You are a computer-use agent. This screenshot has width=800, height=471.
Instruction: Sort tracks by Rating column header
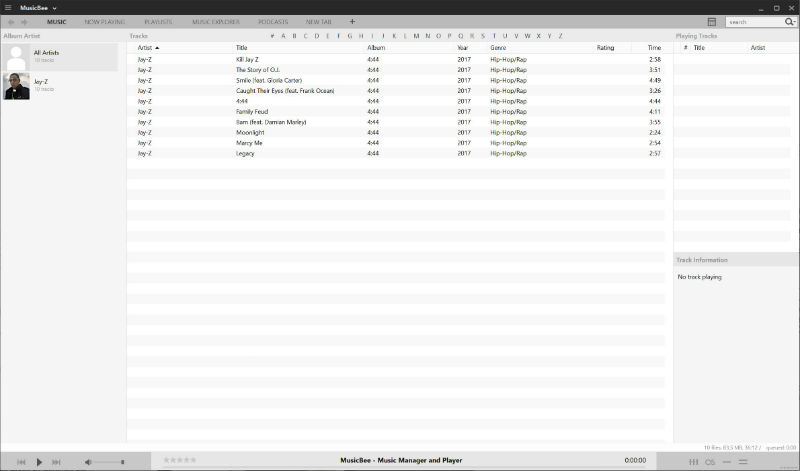[x=606, y=47]
